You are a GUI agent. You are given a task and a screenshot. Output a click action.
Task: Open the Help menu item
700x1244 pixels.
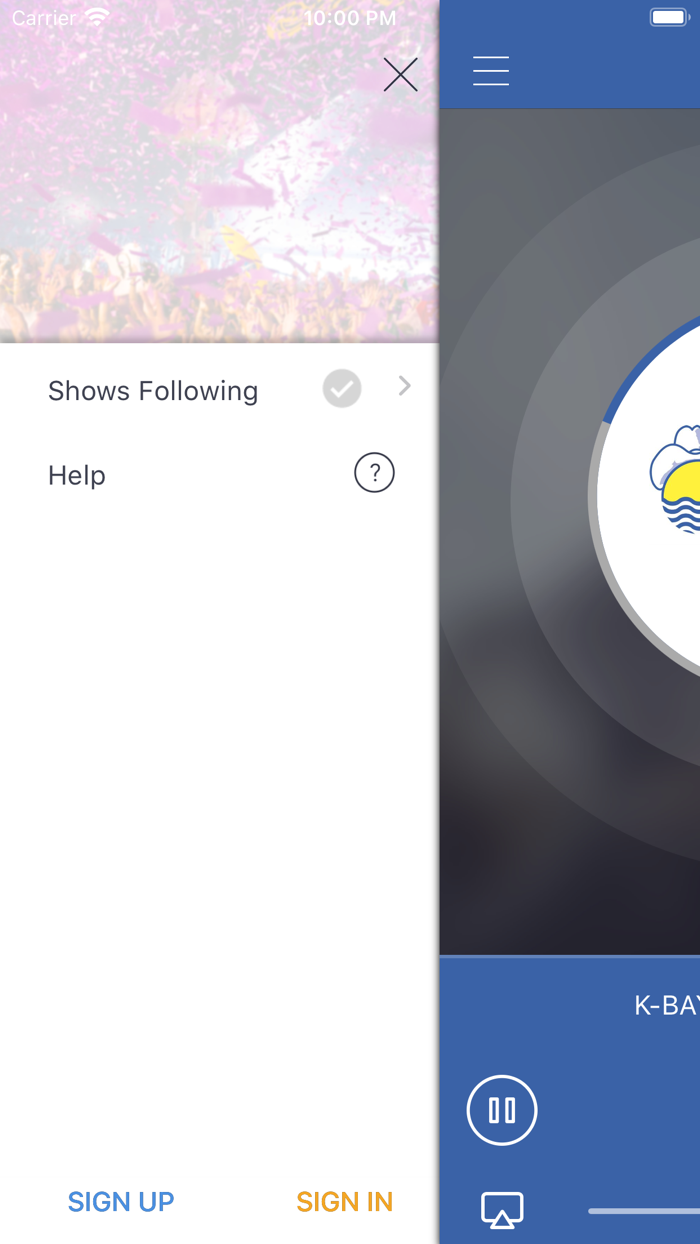tap(219, 474)
